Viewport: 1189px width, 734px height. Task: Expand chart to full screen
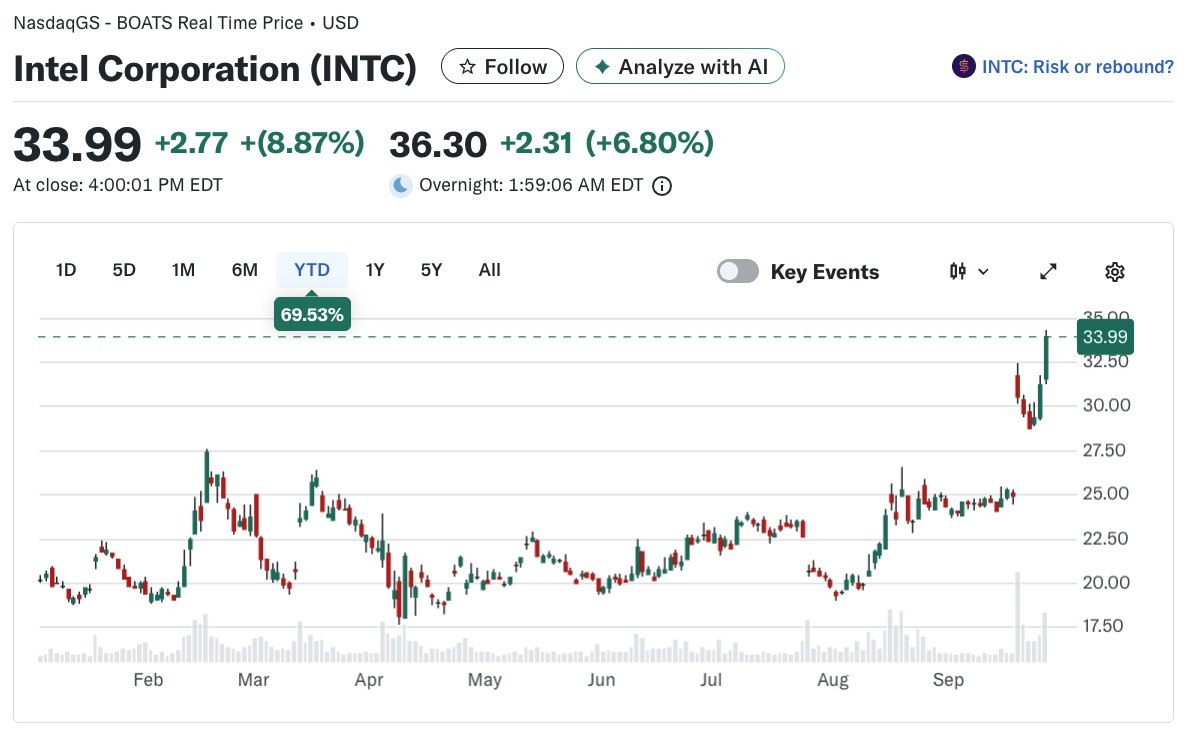click(x=1048, y=271)
